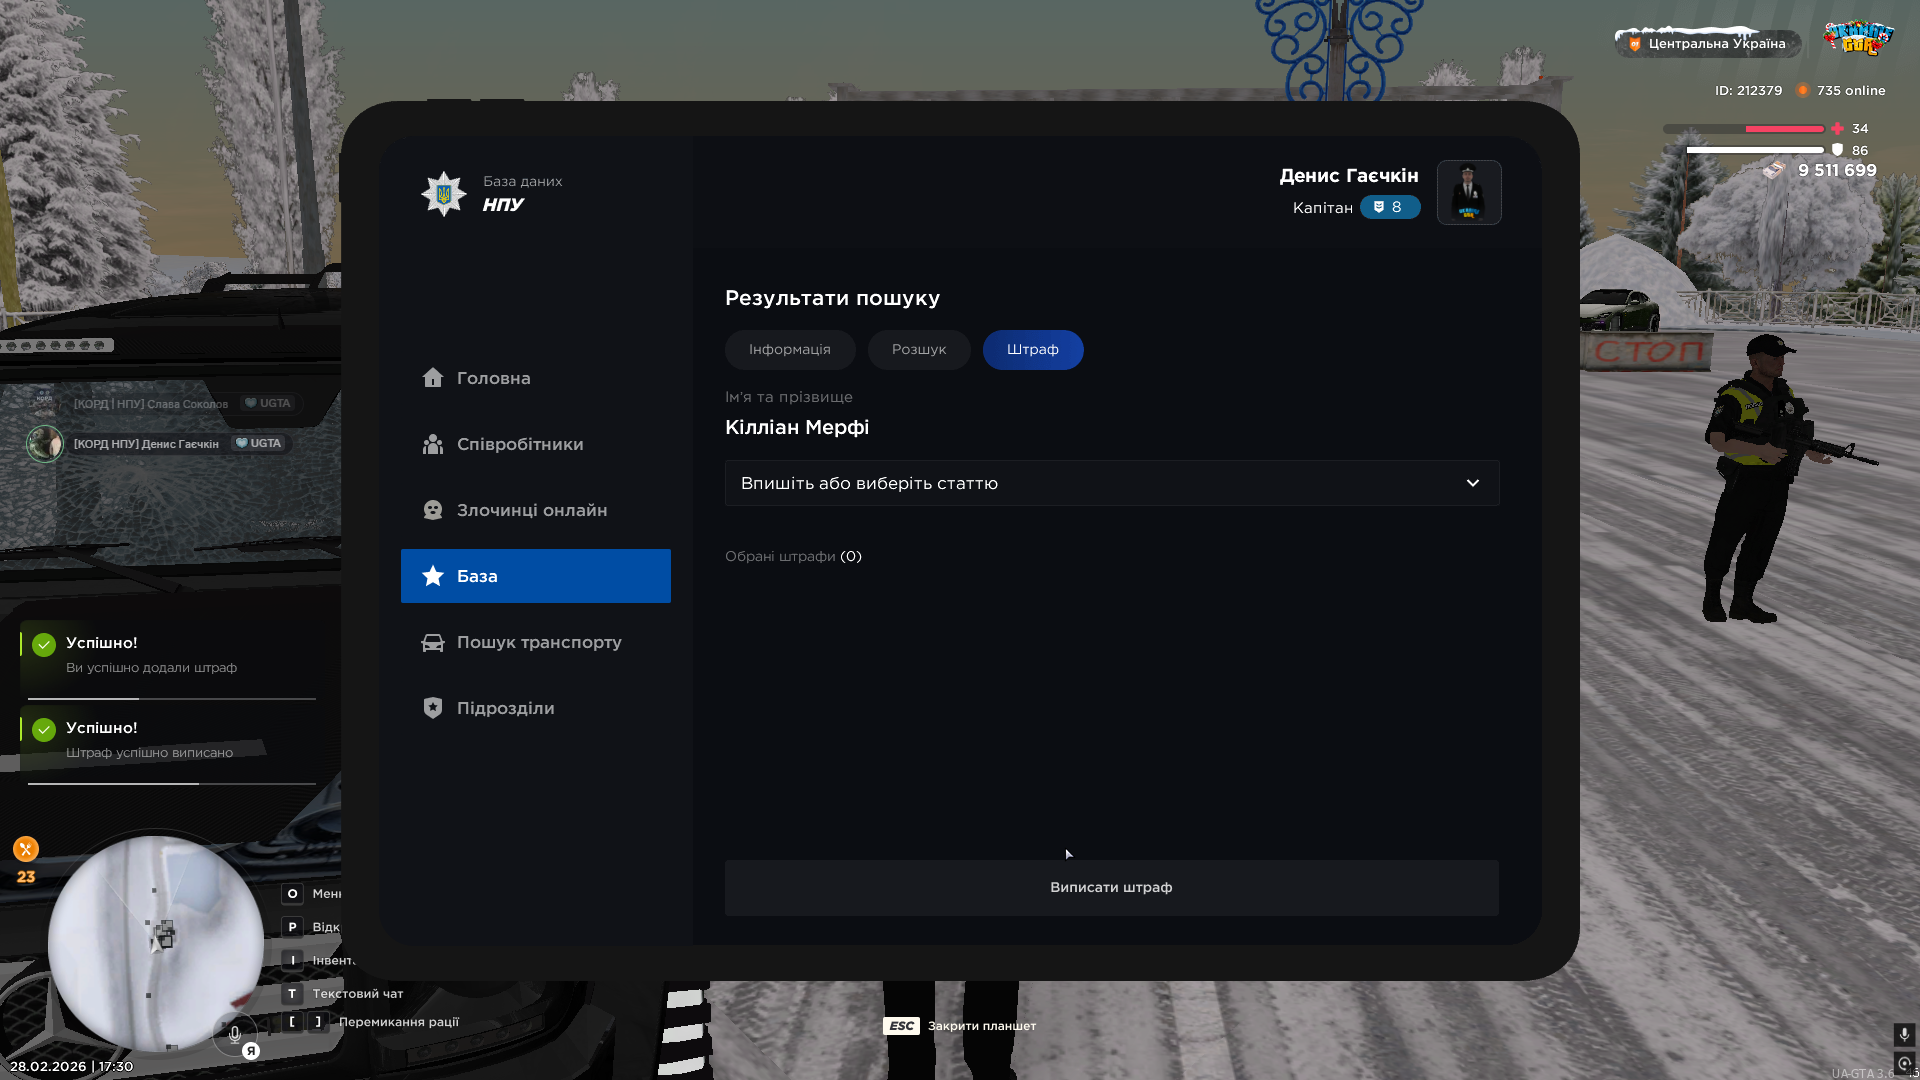Click the НПУ police badge logo
This screenshot has width=1920, height=1080.
click(x=444, y=193)
